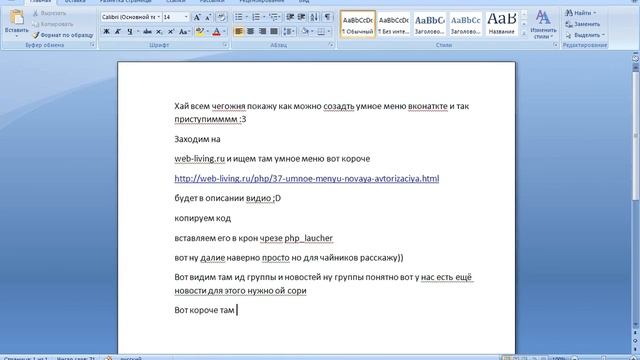
Task: Open the font color dropdown arrow
Action: [224, 31]
